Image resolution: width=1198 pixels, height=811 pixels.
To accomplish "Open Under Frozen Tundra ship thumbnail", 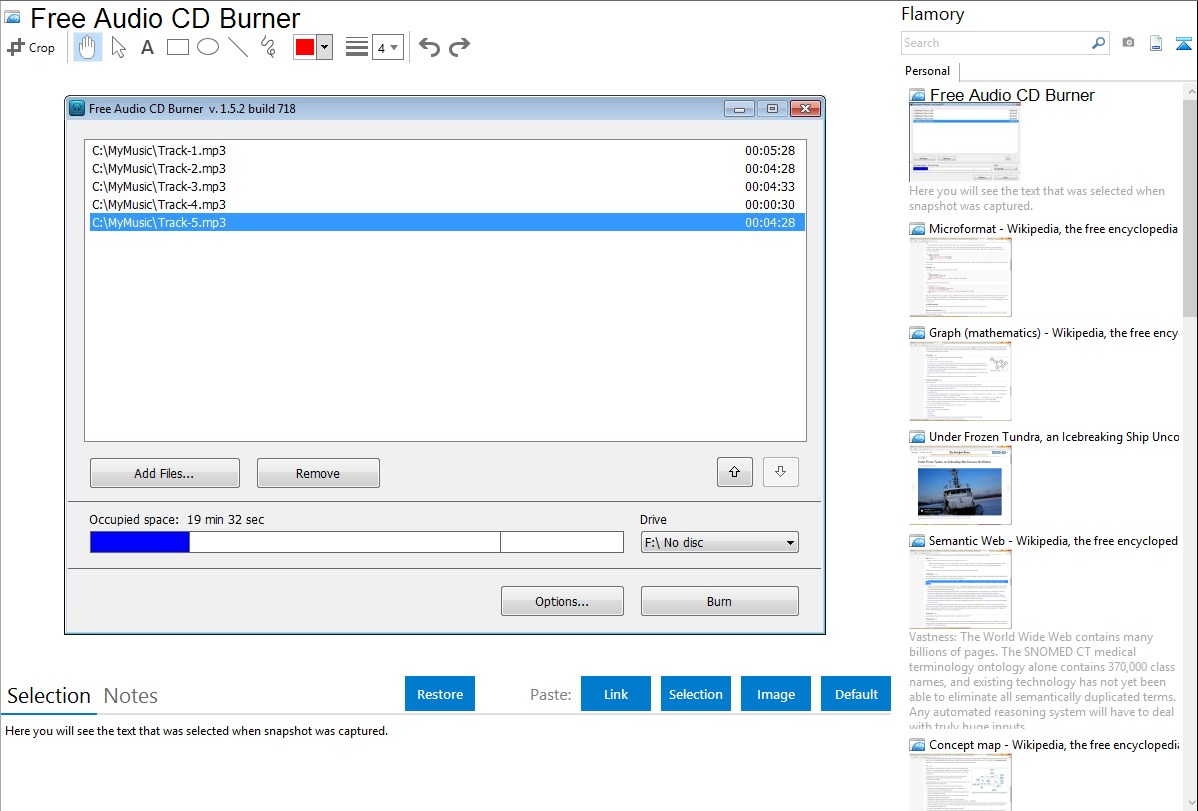I will [x=960, y=485].
